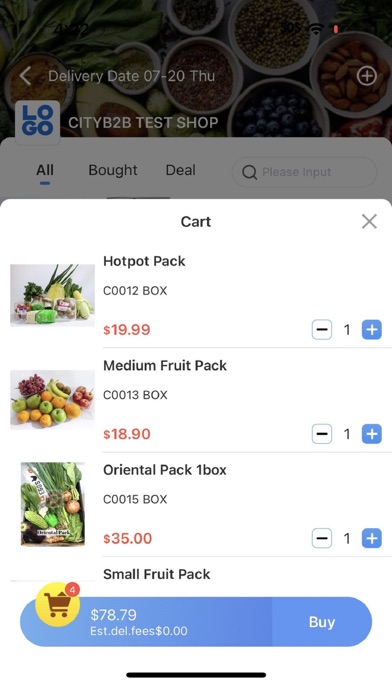Close the Cart panel with X
The width and height of the screenshot is (392, 696).
pos(369,221)
